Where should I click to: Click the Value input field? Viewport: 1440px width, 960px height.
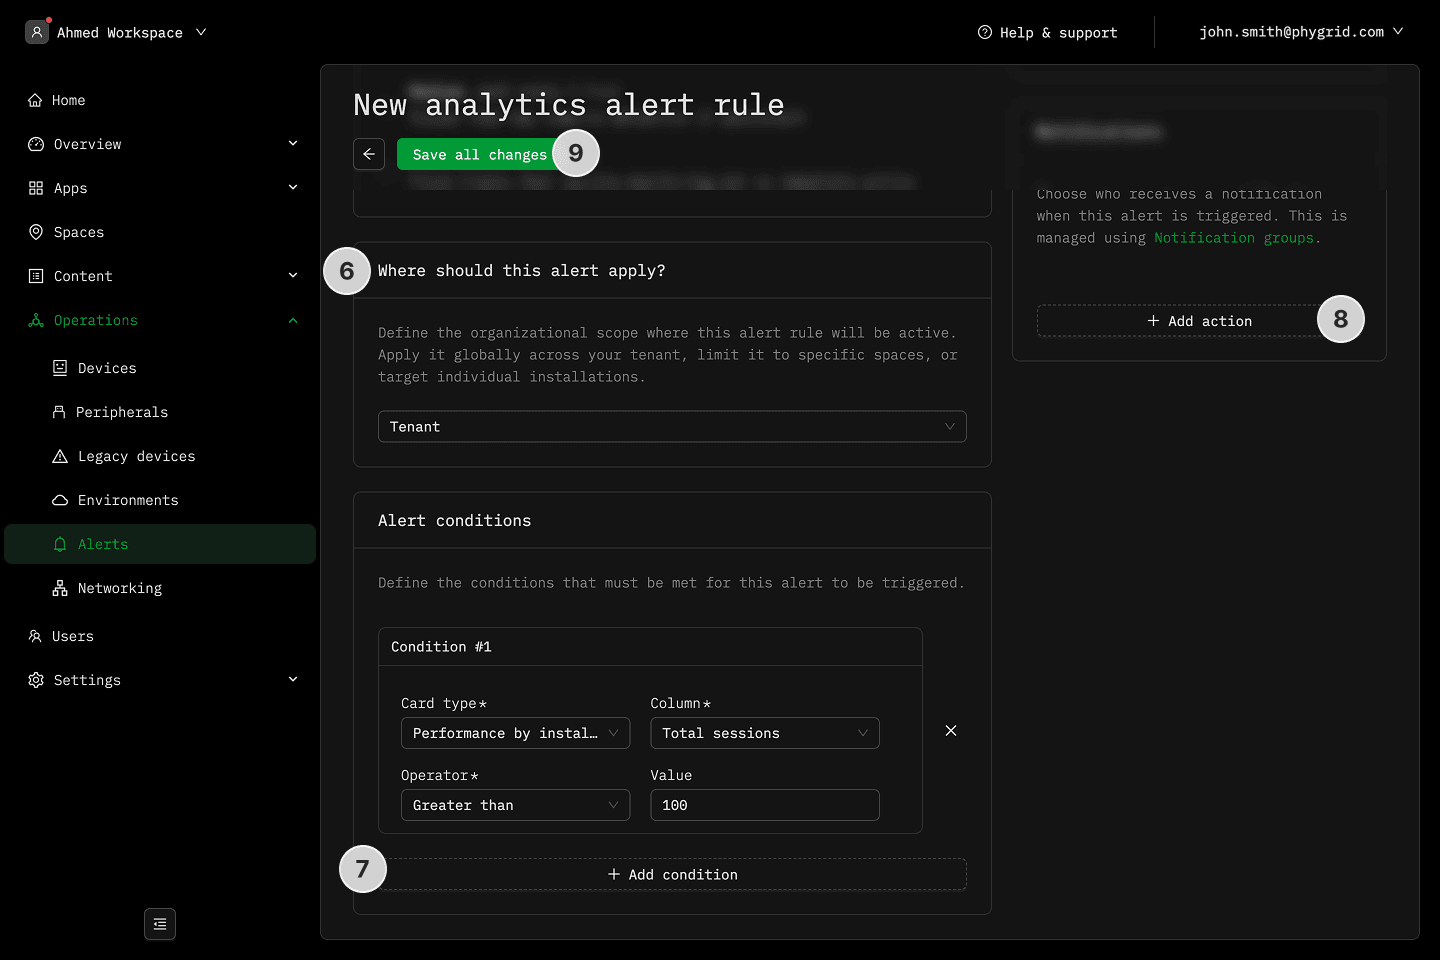764,805
